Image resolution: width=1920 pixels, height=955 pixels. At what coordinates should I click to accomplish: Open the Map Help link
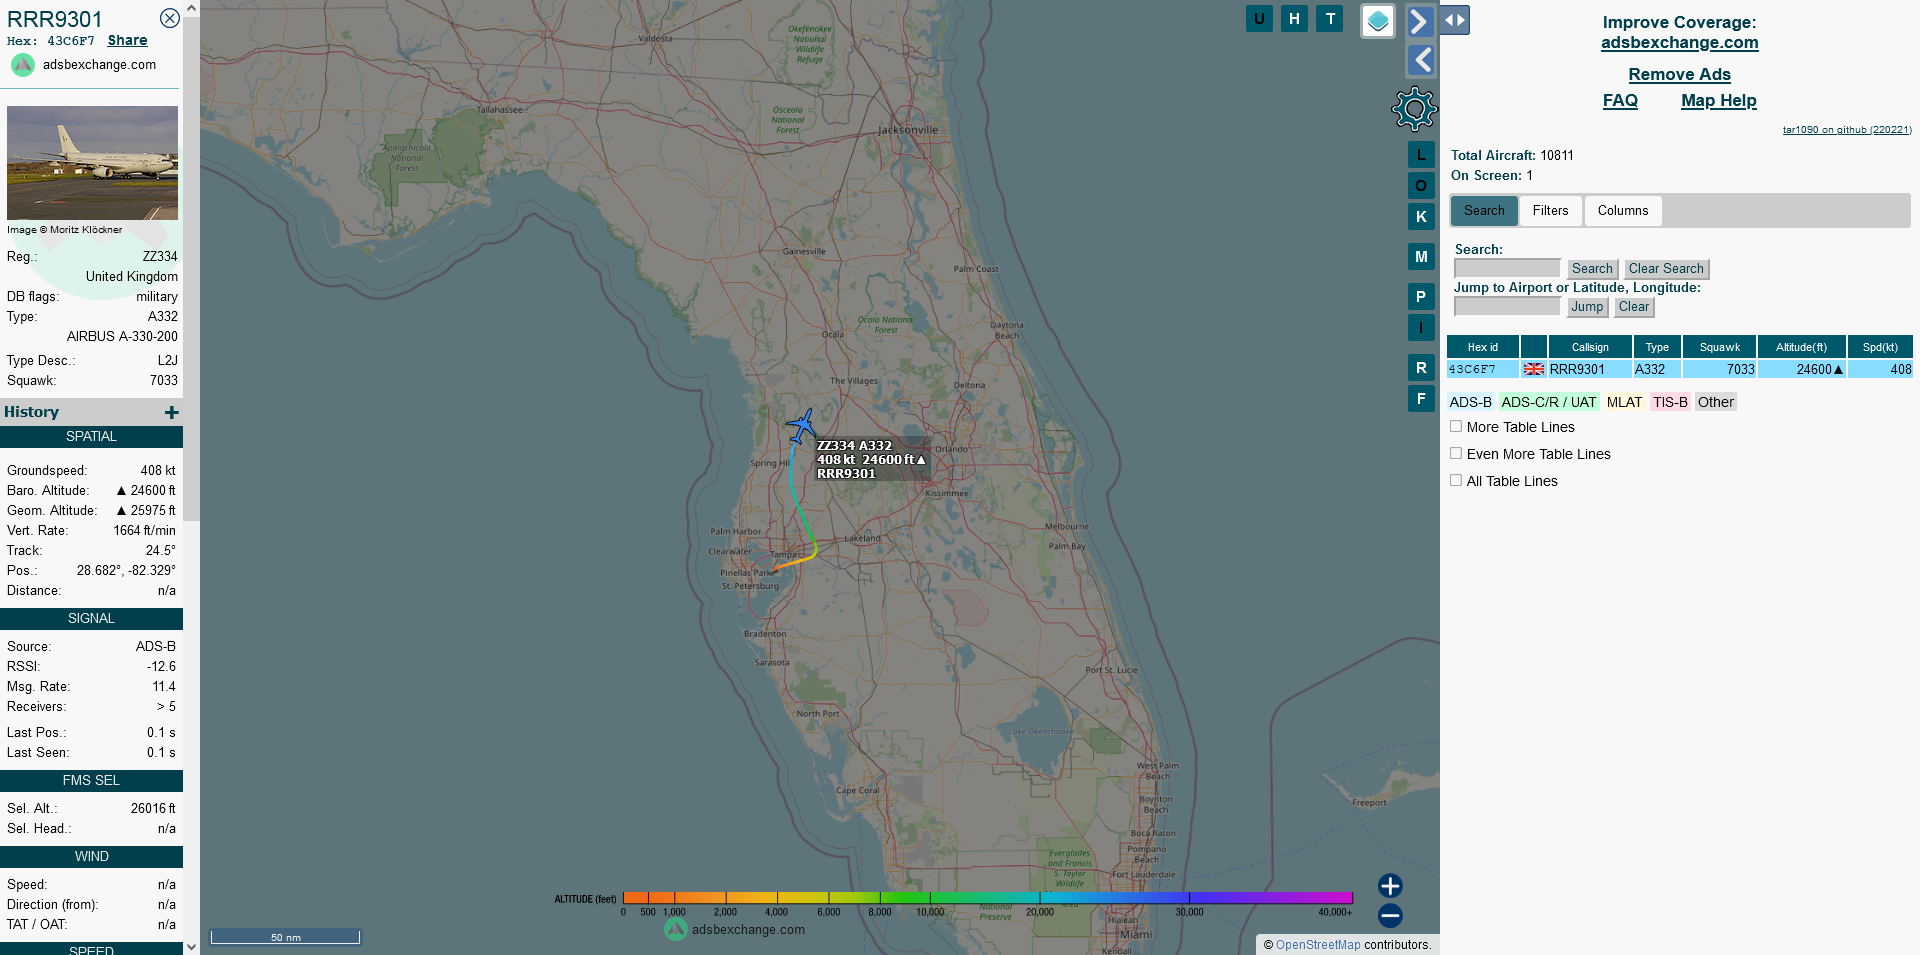(x=1718, y=100)
